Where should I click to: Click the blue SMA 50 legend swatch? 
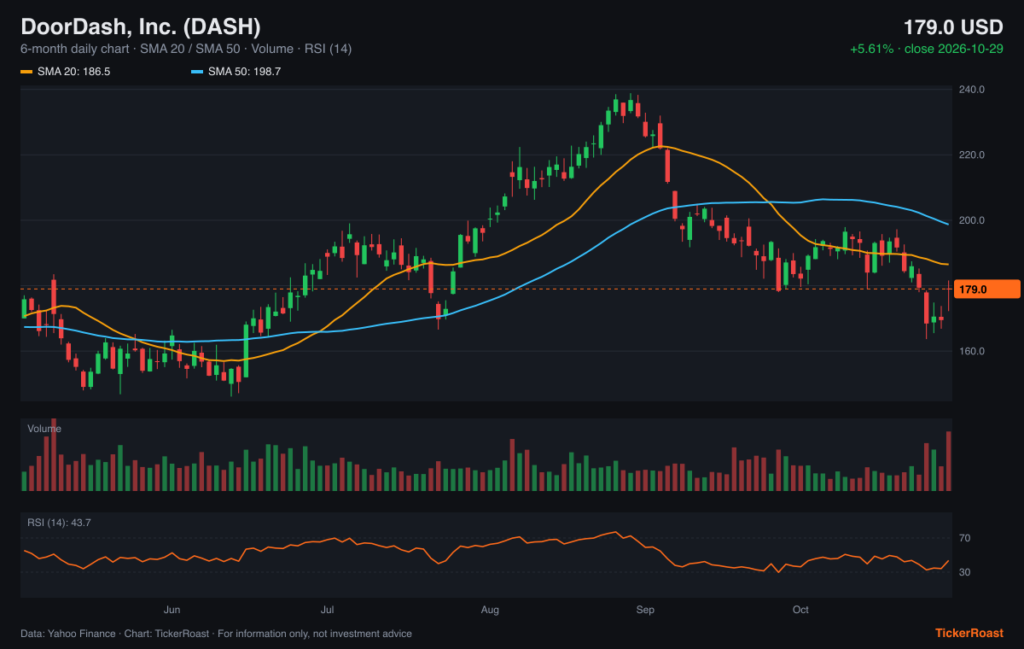coord(197,72)
